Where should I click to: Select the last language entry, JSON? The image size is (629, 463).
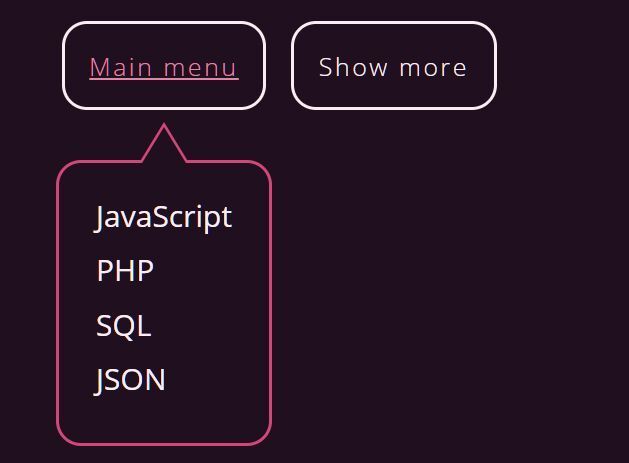[130, 380]
